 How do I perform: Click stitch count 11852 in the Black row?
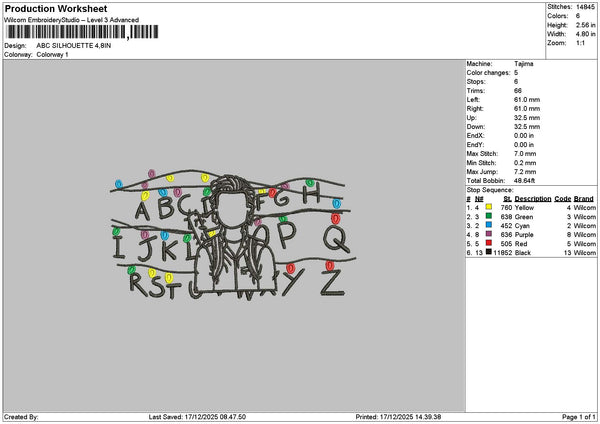[502, 253]
